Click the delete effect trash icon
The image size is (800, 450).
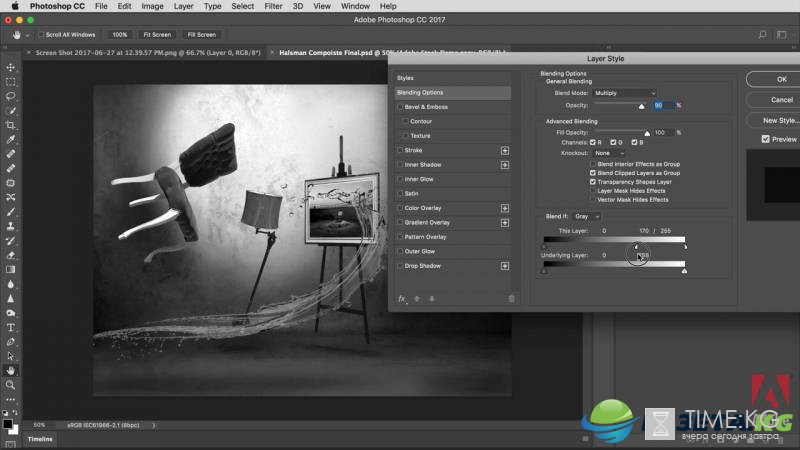click(x=511, y=299)
